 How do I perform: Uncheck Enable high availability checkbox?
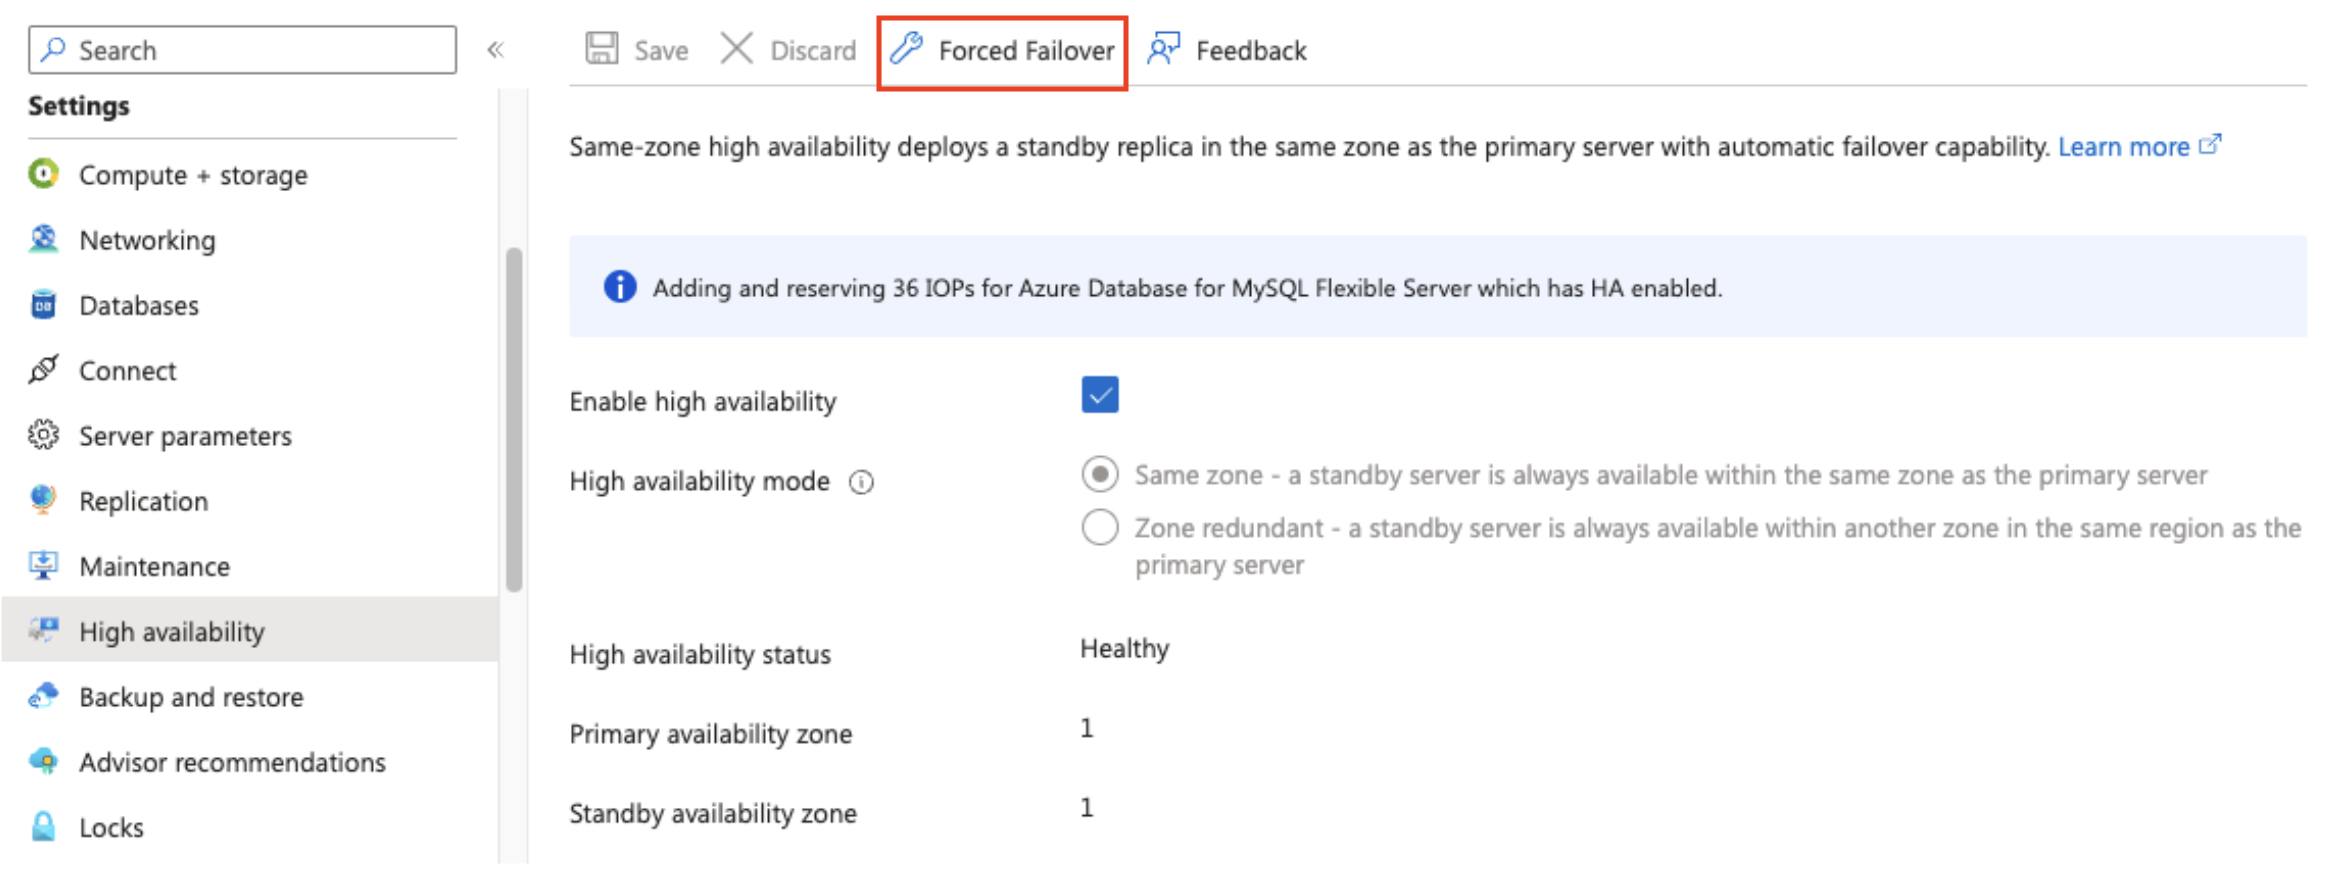click(1099, 395)
